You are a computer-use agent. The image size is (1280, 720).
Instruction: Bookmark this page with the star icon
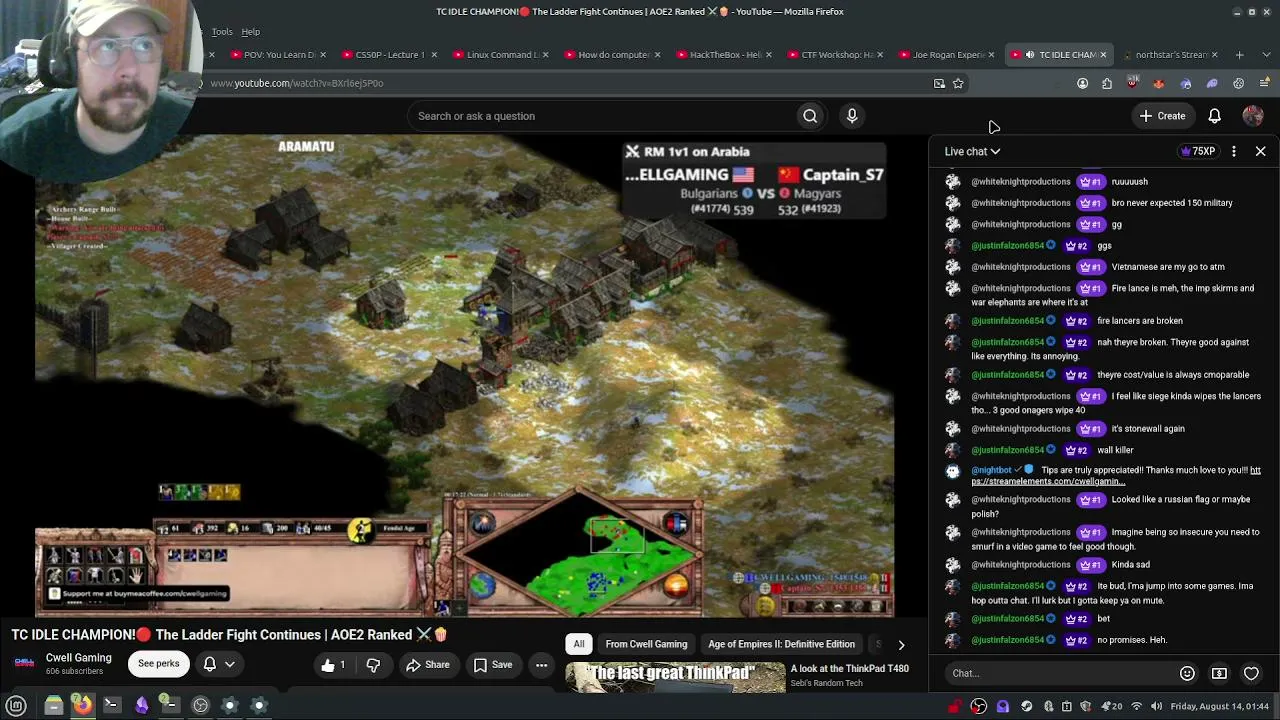[x=958, y=83]
